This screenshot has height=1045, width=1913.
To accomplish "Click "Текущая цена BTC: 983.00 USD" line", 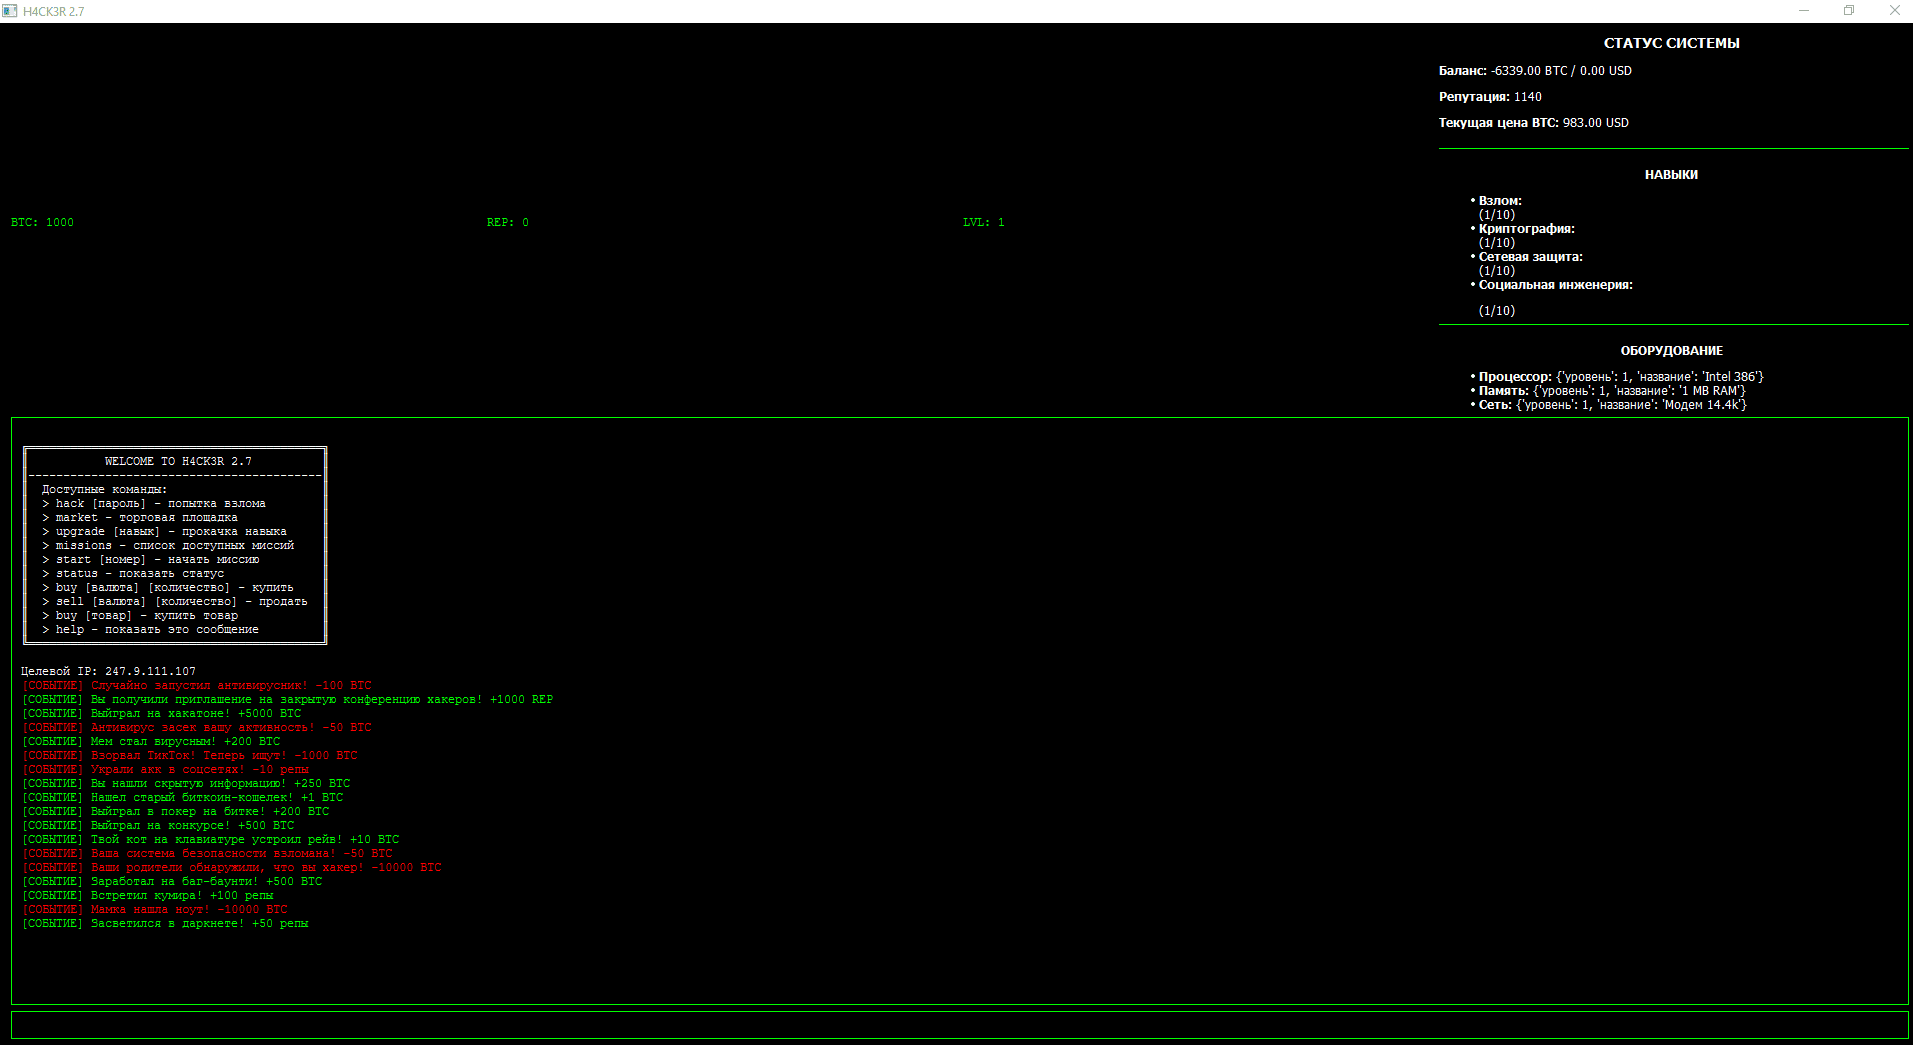I will coord(1534,123).
